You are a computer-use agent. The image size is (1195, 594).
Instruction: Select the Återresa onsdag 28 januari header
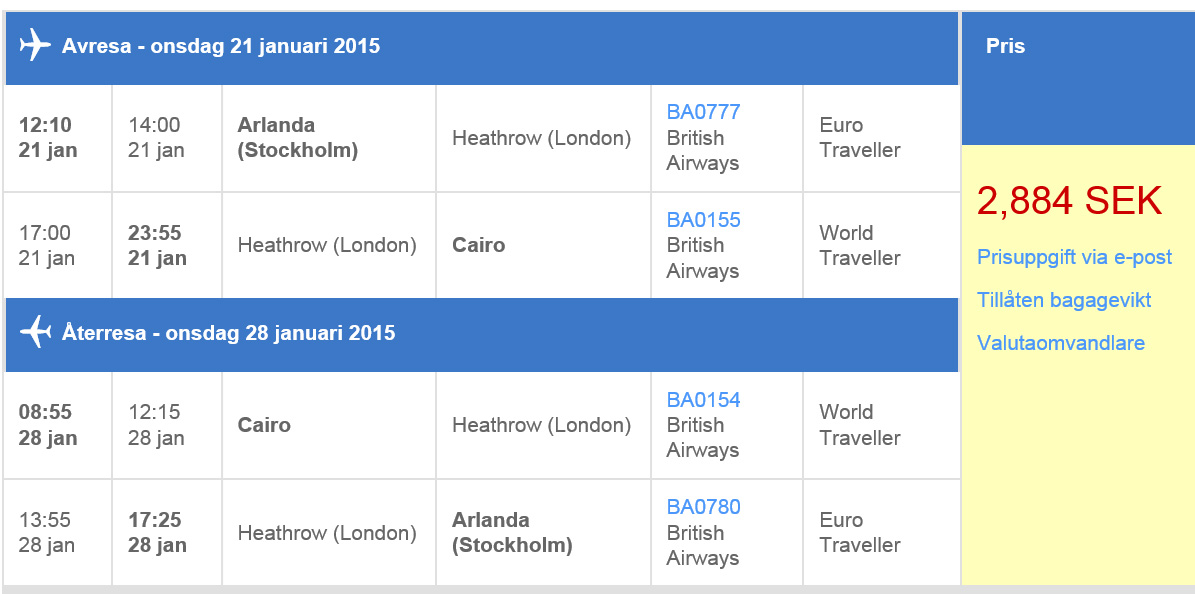(228, 333)
